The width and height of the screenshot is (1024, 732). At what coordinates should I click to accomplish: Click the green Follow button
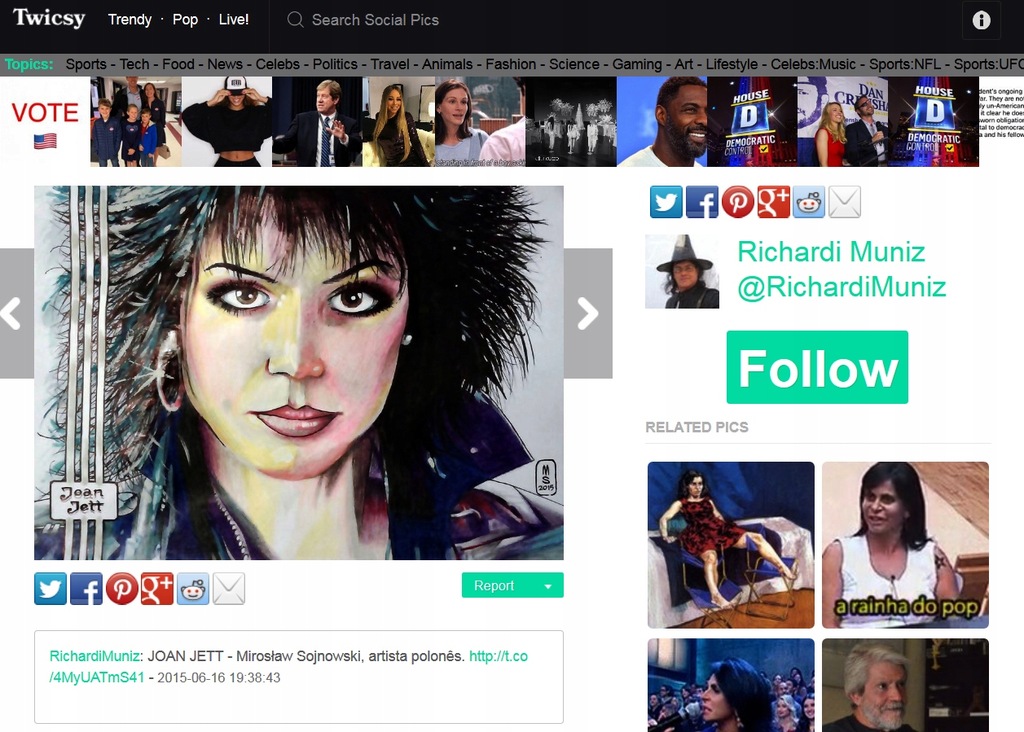pos(817,367)
